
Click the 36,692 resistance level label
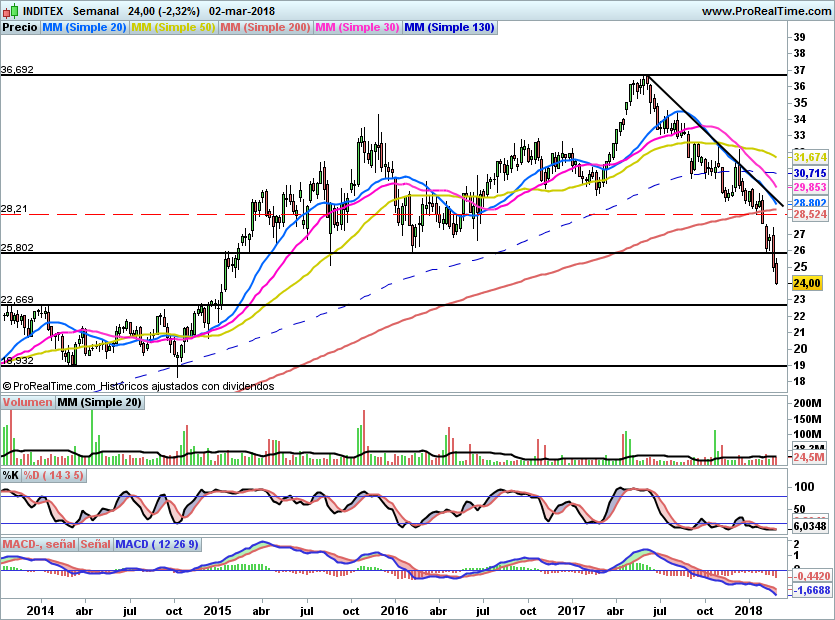pyautogui.click(x=18, y=70)
